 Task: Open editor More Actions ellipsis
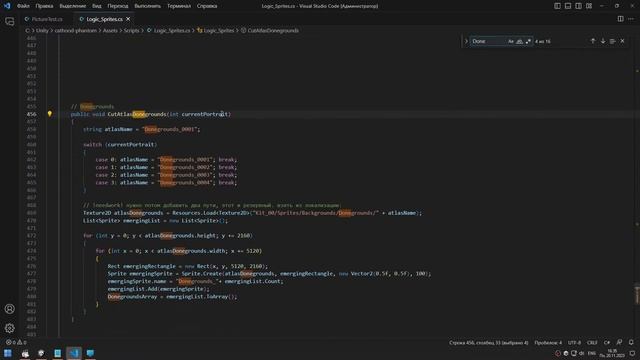click(631, 19)
